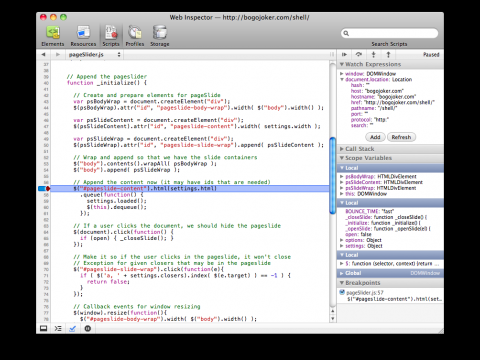Expand psSlideContent HTMLDivElement variable
The width and height of the screenshot is (480, 360).
[x=341, y=182]
